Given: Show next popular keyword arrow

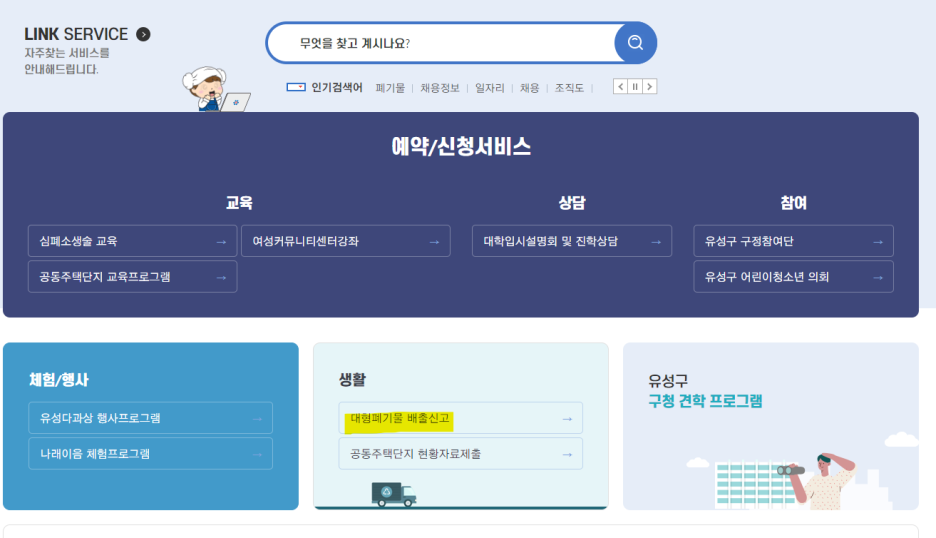Looking at the screenshot, I should [x=649, y=87].
